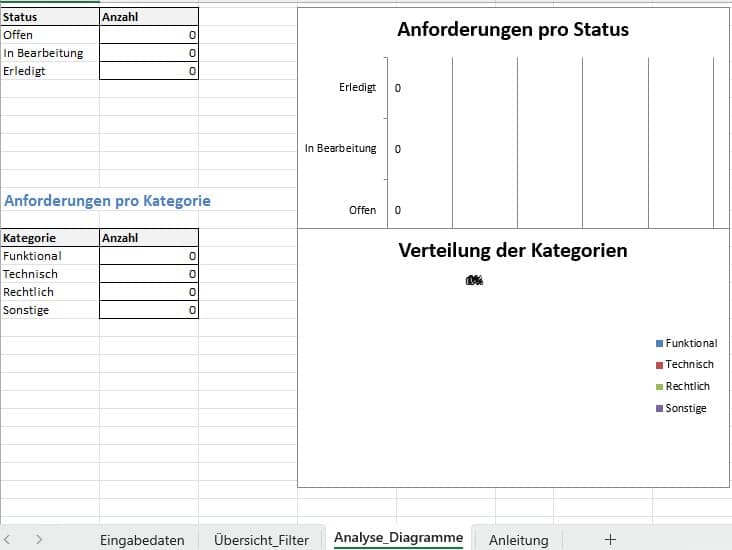
Task: Click the blue Funktional legend swatch
Action: tap(659, 343)
